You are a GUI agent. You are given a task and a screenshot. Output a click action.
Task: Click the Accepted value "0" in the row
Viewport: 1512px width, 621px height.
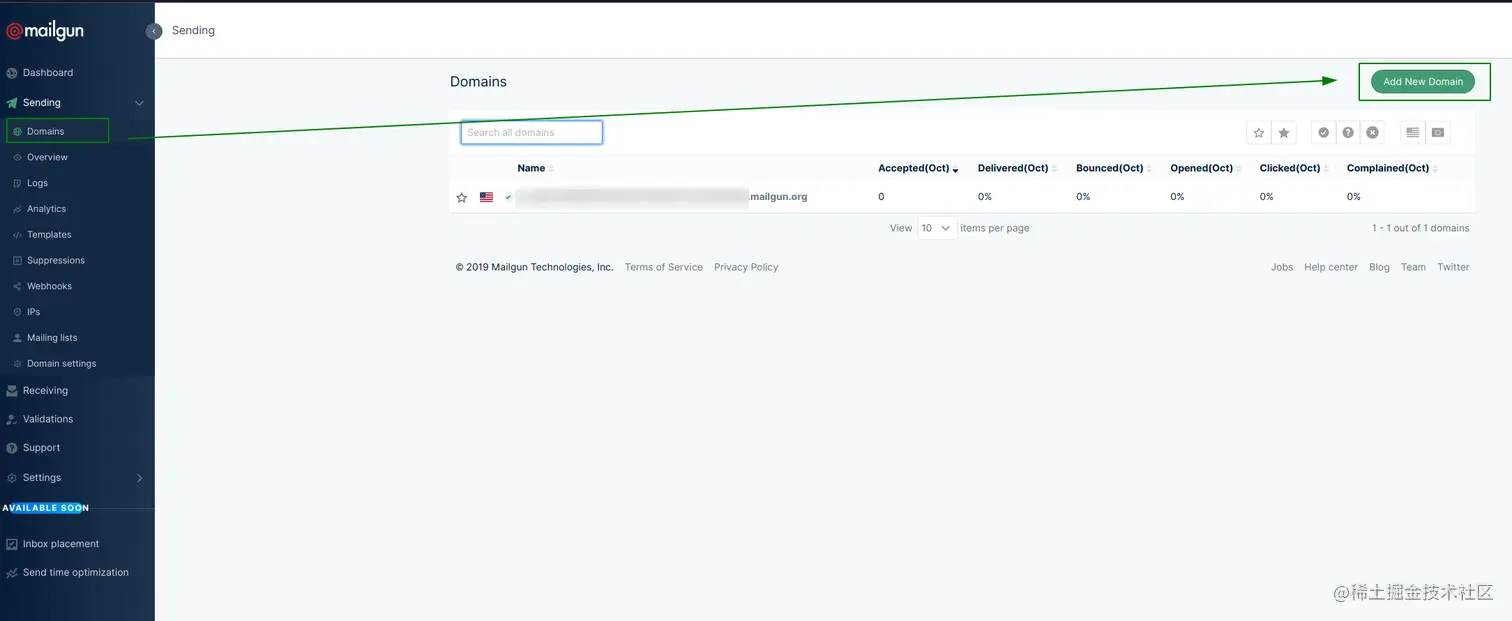pos(881,197)
